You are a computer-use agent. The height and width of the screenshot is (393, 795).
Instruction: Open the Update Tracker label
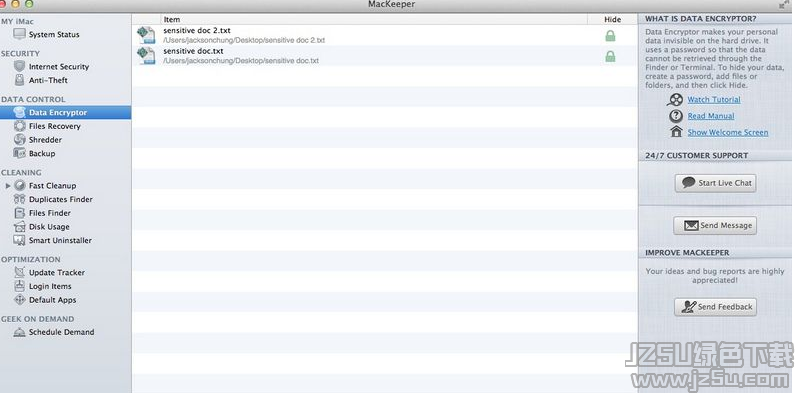tap(57, 272)
